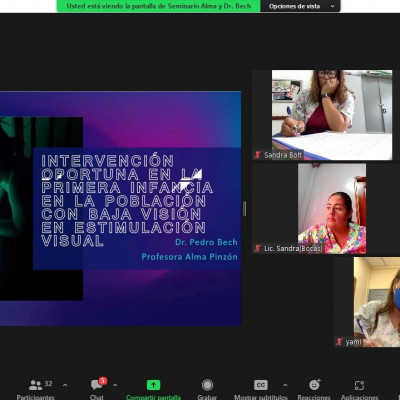The height and width of the screenshot is (400, 400).
Task: Click the red chat notification badge
Action: tap(103, 381)
